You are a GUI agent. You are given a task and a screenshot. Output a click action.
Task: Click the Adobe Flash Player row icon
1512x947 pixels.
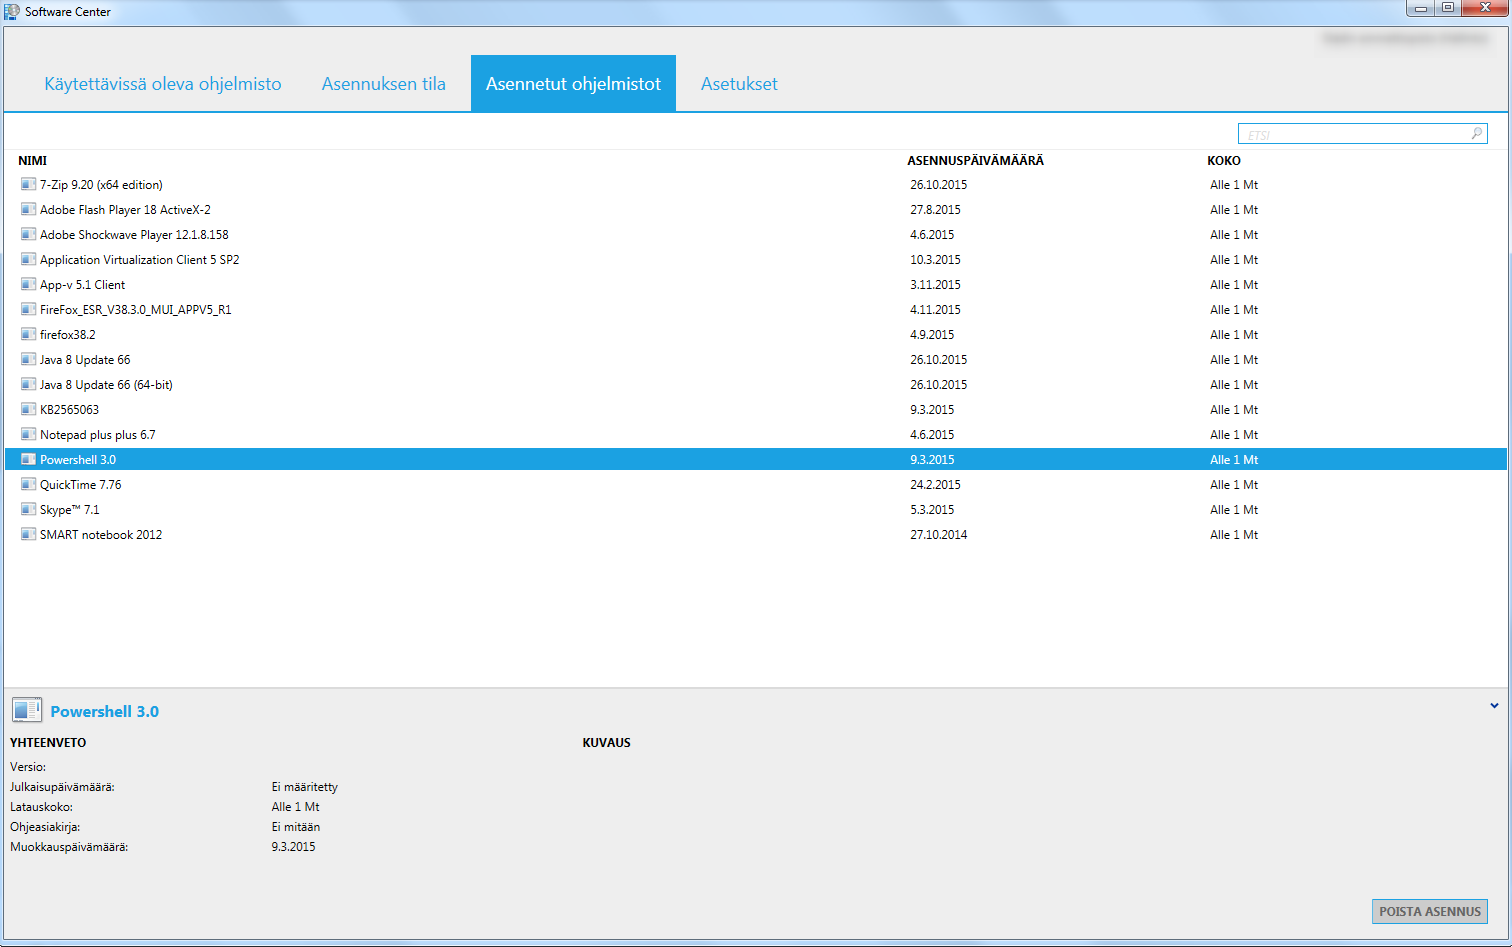tap(28, 209)
